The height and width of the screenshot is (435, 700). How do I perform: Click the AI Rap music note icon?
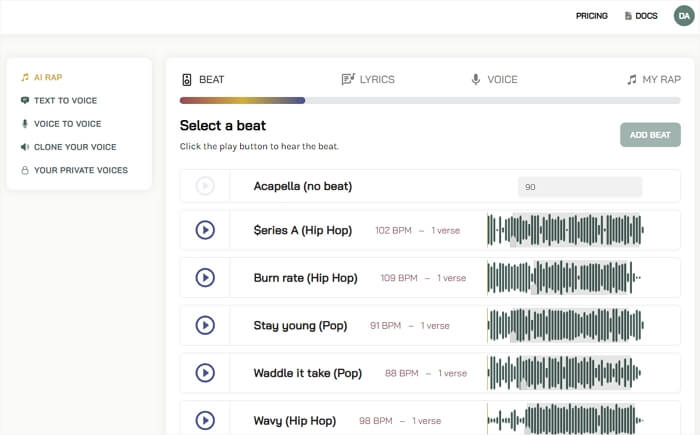pyautogui.click(x=25, y=77)
